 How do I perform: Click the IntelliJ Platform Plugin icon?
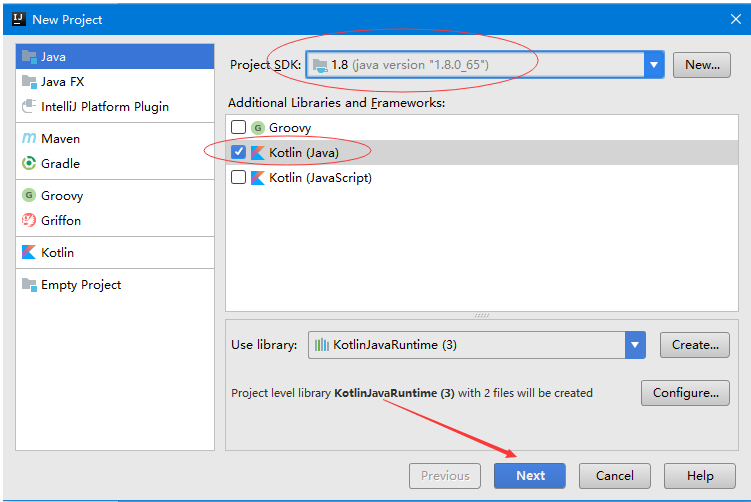(x=29, y=107)
